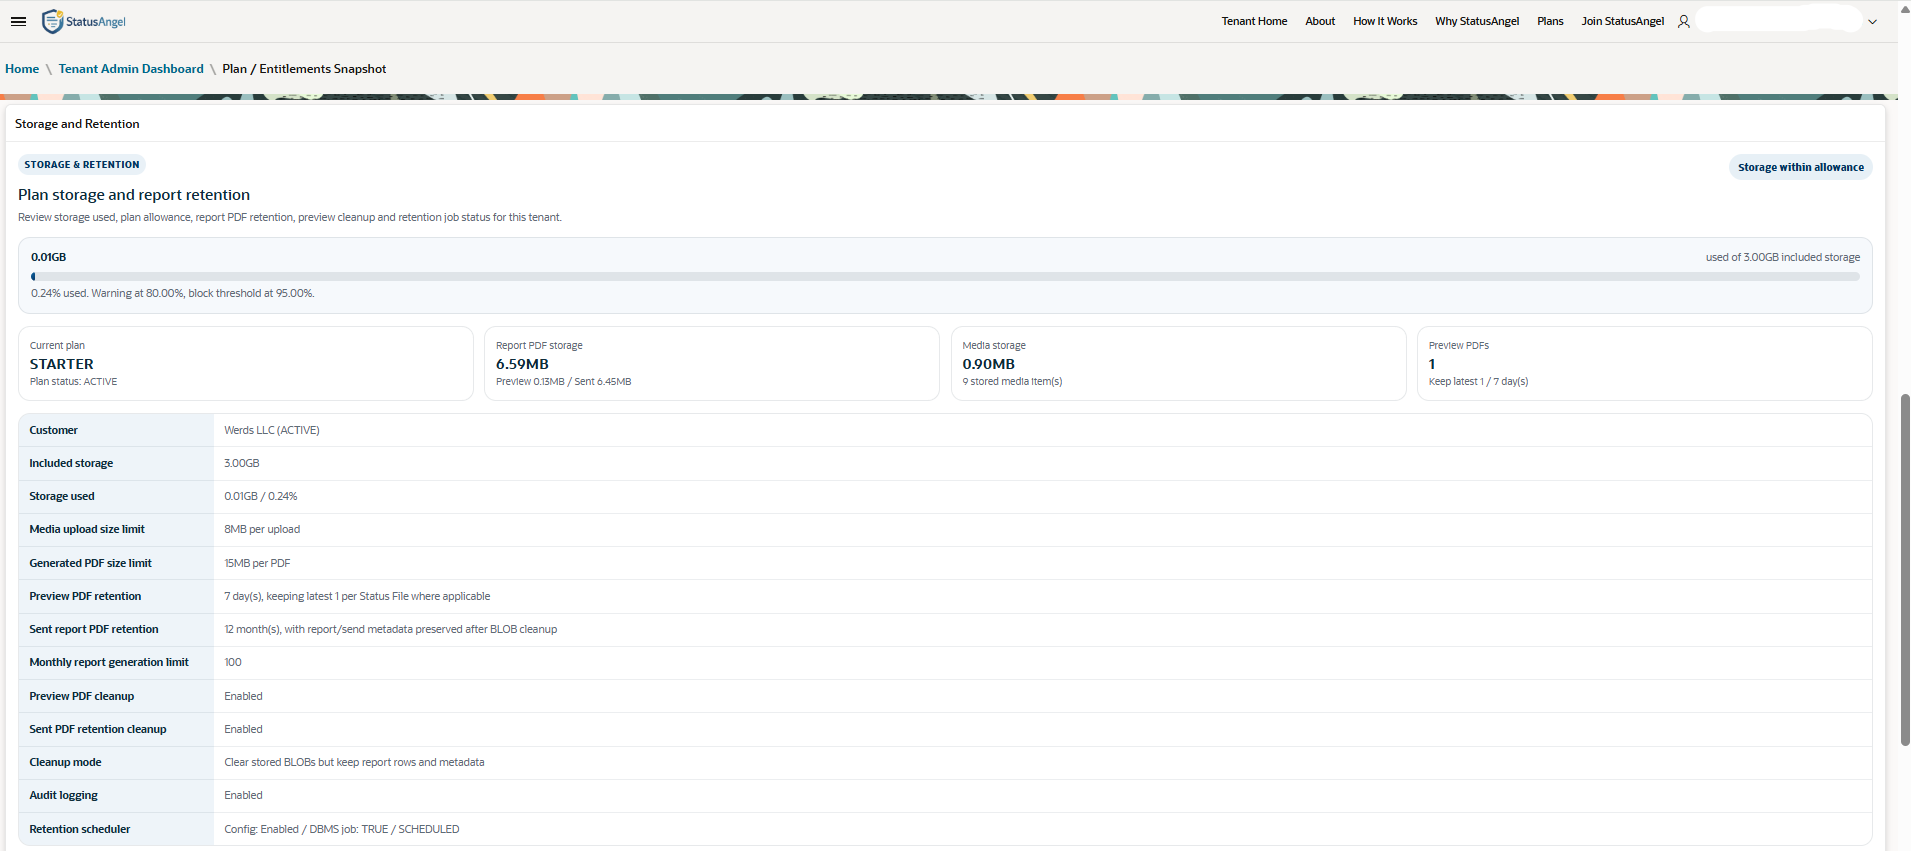
Task: Follow the Home breadcrumb link
Action: click(x=22, y=69)
